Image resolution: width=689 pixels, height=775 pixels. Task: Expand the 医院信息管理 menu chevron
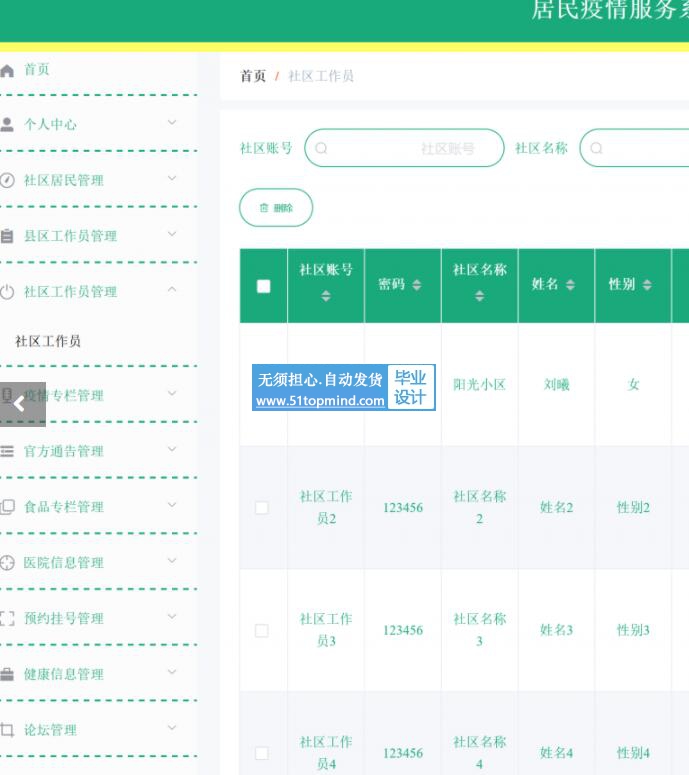[172, 561]
